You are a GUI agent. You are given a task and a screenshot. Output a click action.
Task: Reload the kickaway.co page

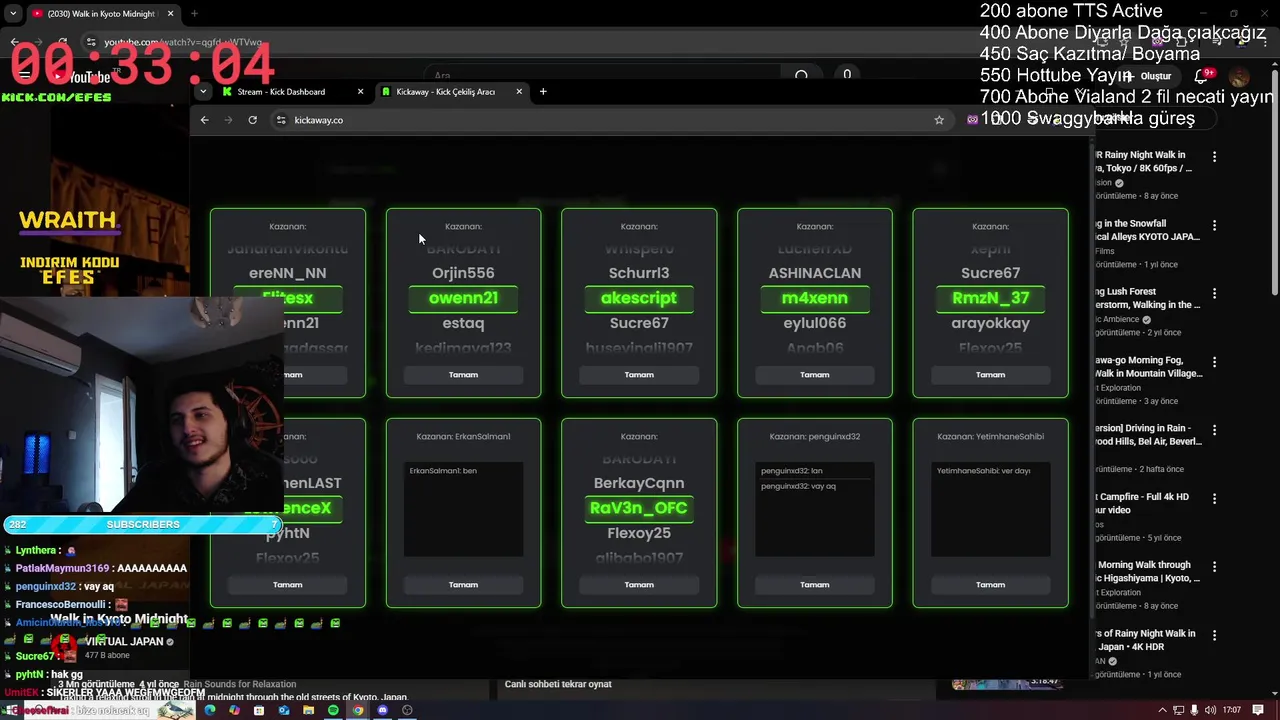click(x=252, y=120)
